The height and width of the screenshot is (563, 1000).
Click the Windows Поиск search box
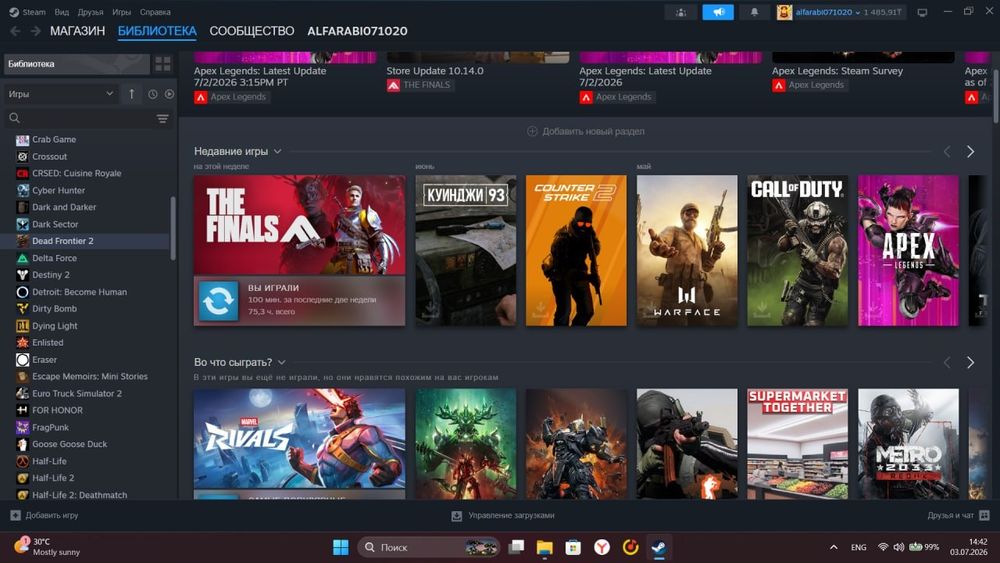click(x=429, y=547)
